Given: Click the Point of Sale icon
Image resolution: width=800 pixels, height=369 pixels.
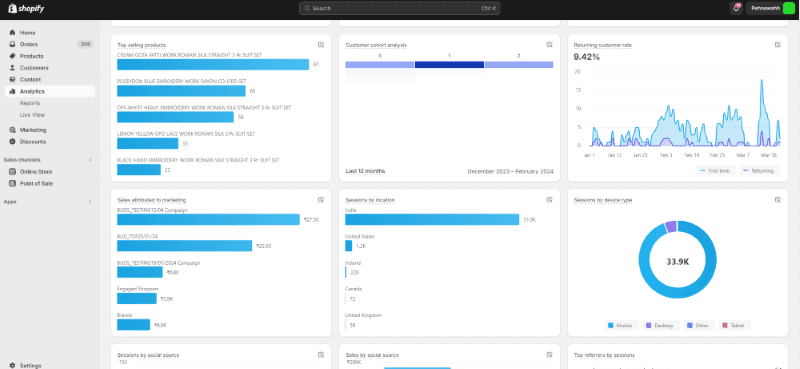Looking at the screenshot, I should click(x=12, y=184).
